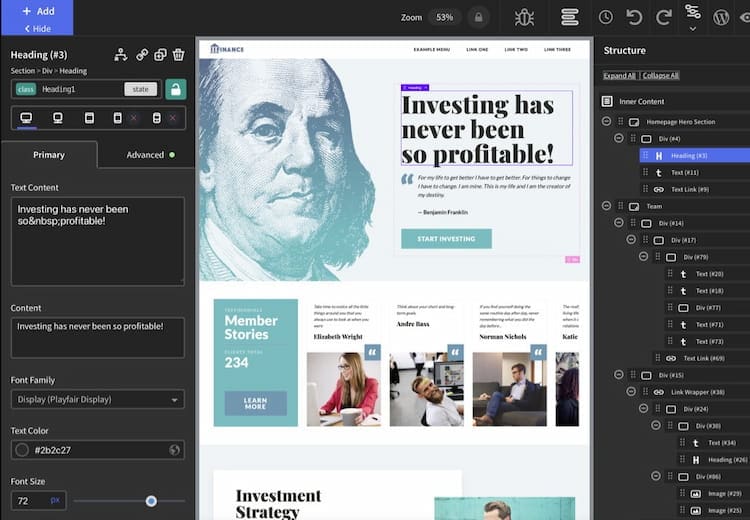The image size is (750, 520).
Task: Click the LEARN MORE button in preview
Action: [x=255, y=403]
